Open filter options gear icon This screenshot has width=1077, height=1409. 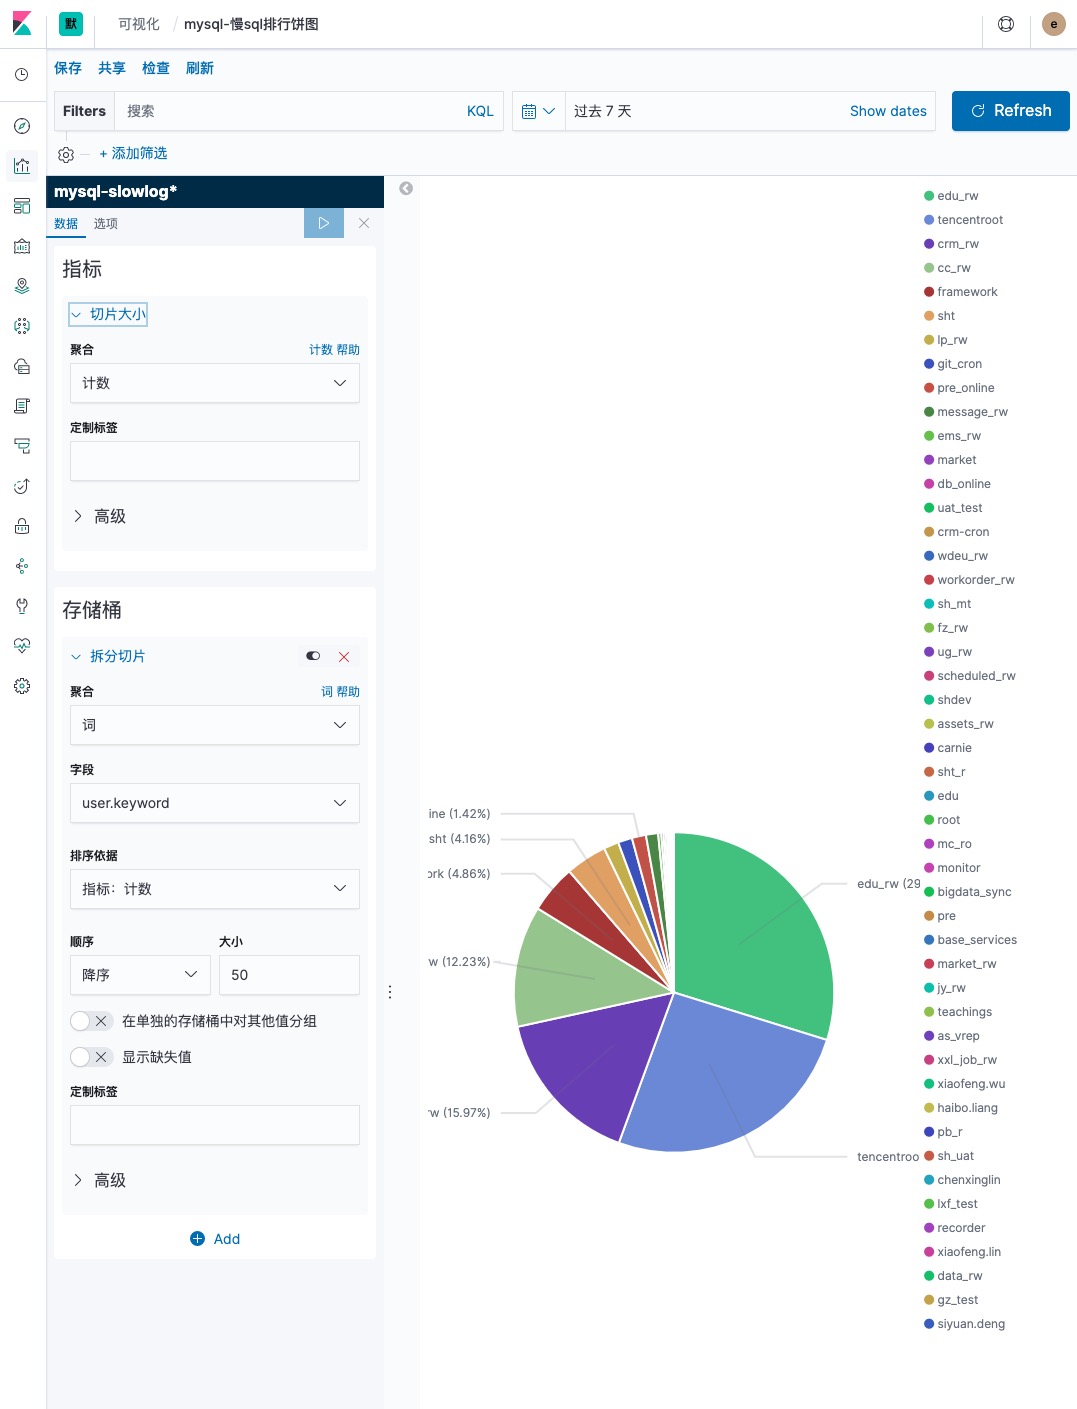(x=66, y=154)
